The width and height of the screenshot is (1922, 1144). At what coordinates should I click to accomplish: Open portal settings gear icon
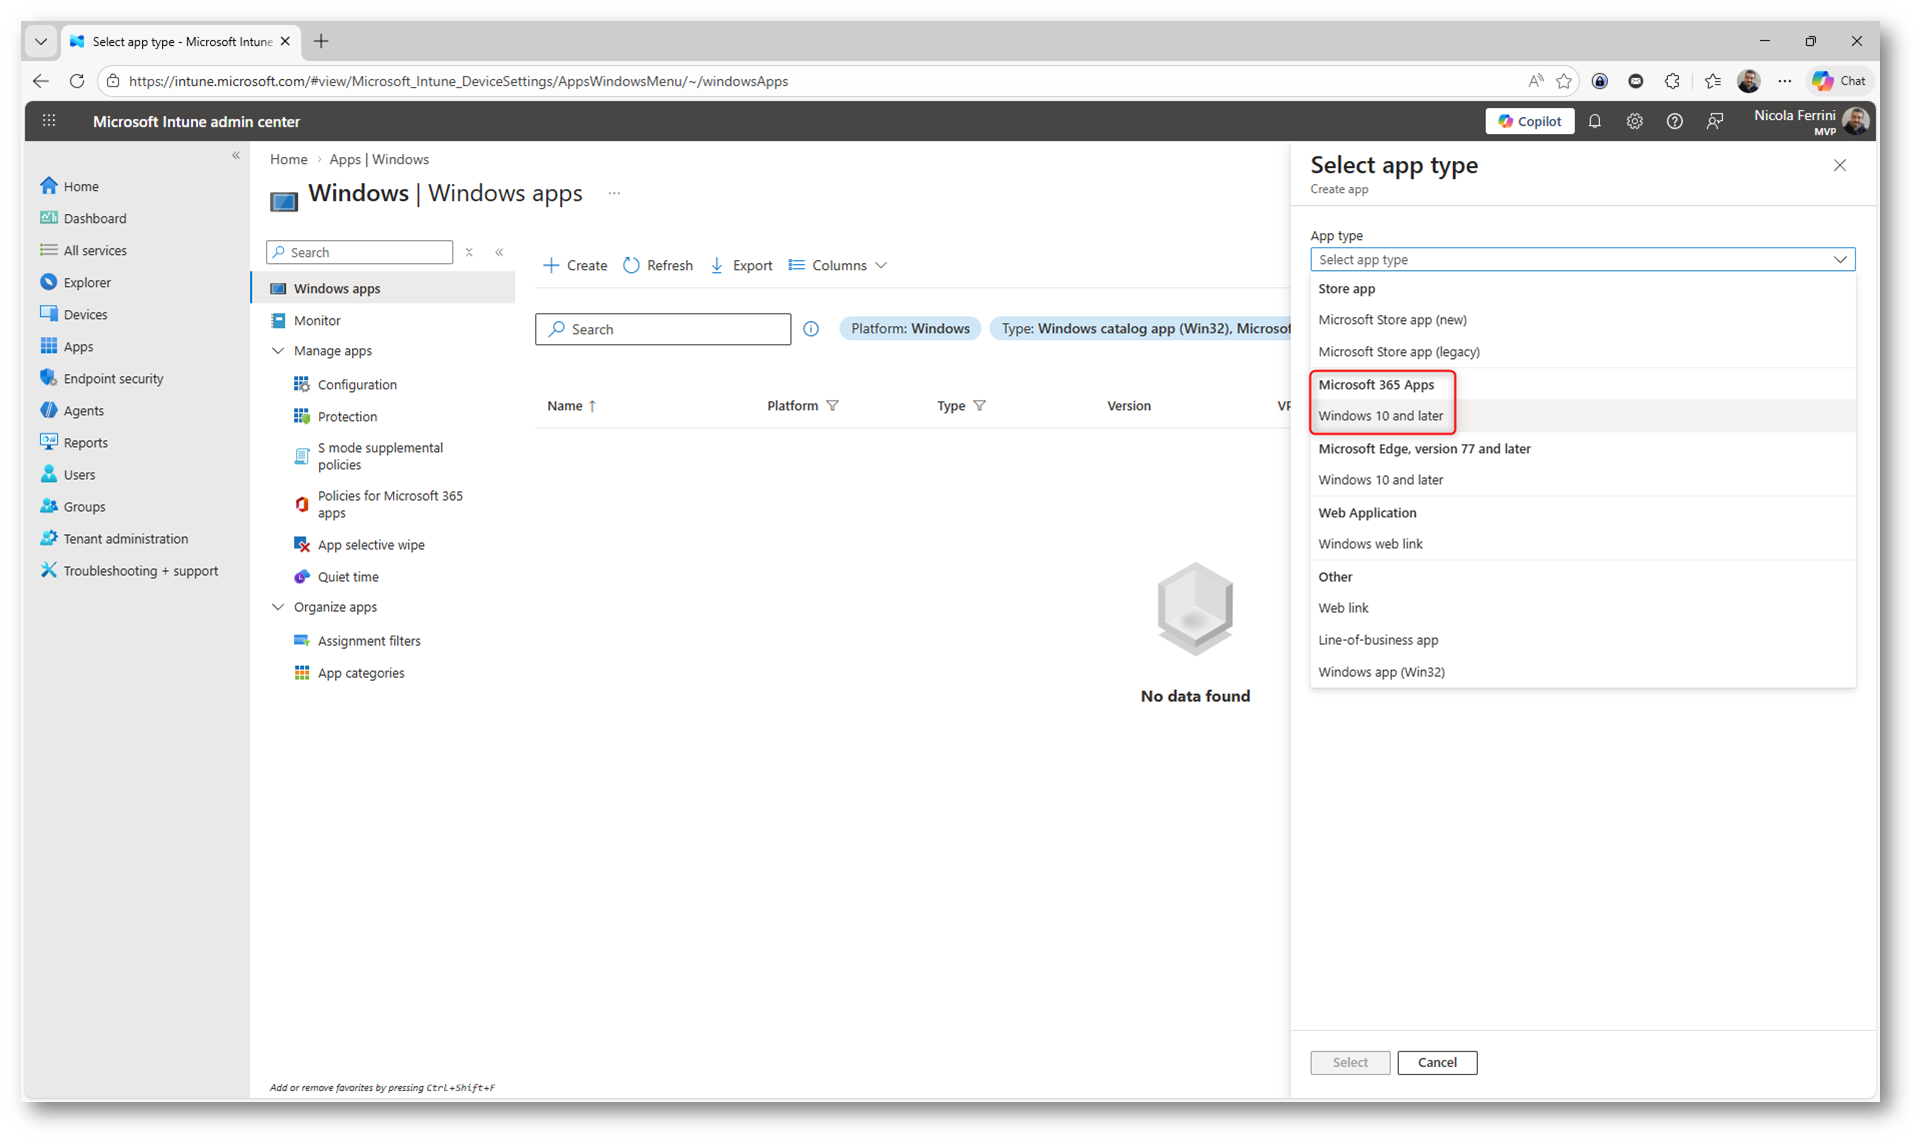point(1634,121)
